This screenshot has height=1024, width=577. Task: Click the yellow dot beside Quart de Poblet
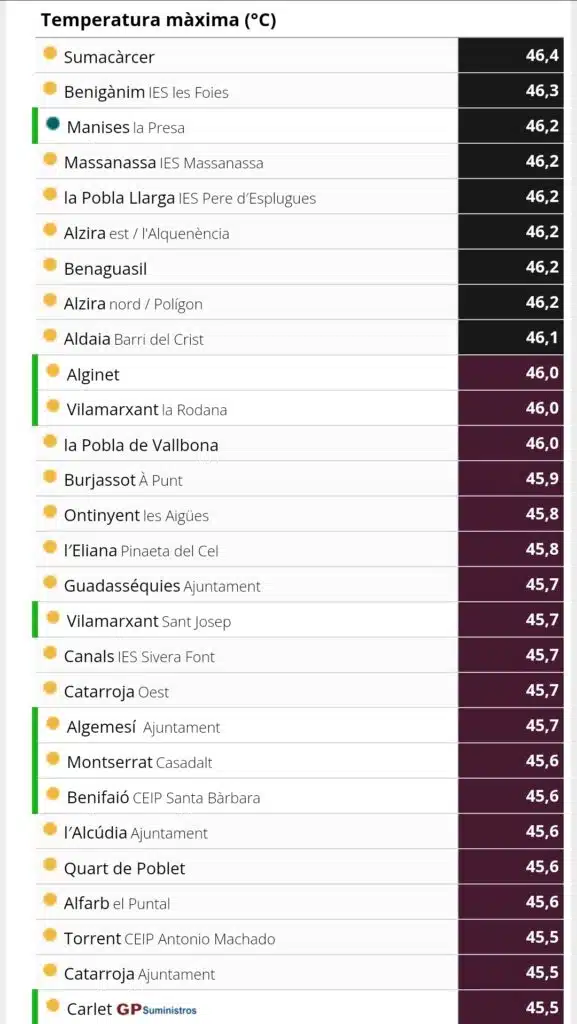tap(50, 864)
